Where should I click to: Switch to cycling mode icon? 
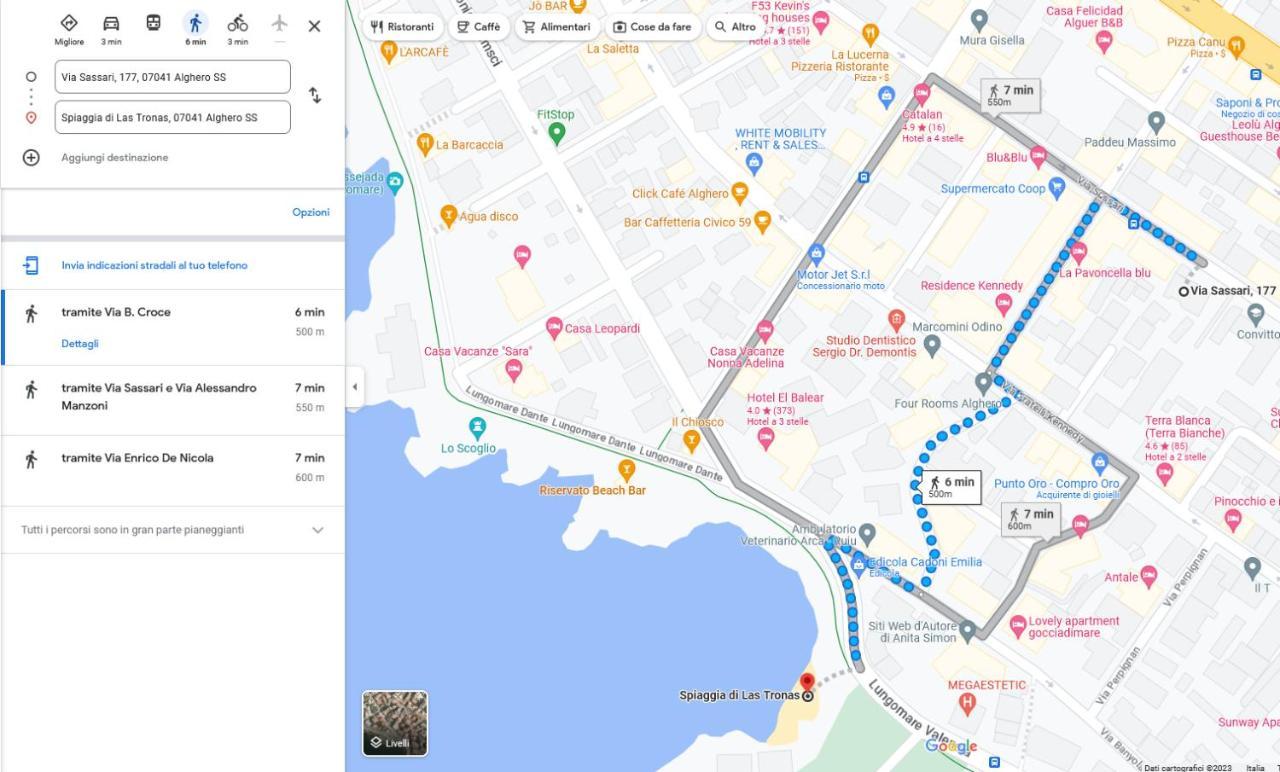[x=237, y=23]
